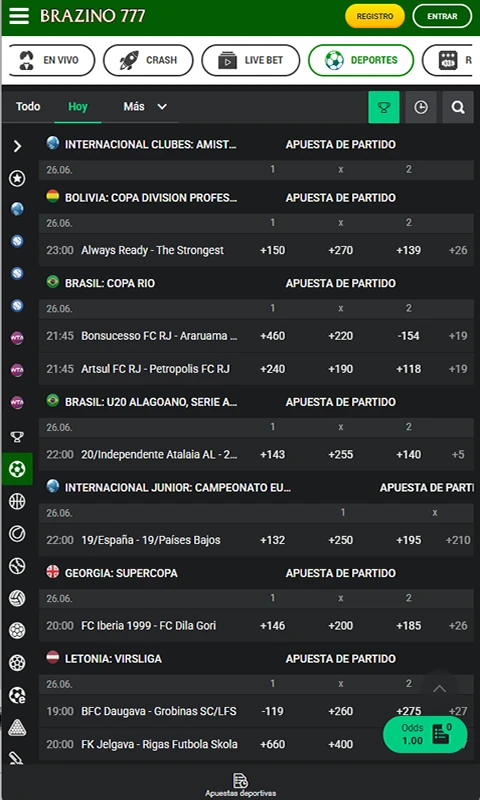Viewport: 480px width, 800px height.
Task: Open the clock time filter icon
Action: coord(421,107)
